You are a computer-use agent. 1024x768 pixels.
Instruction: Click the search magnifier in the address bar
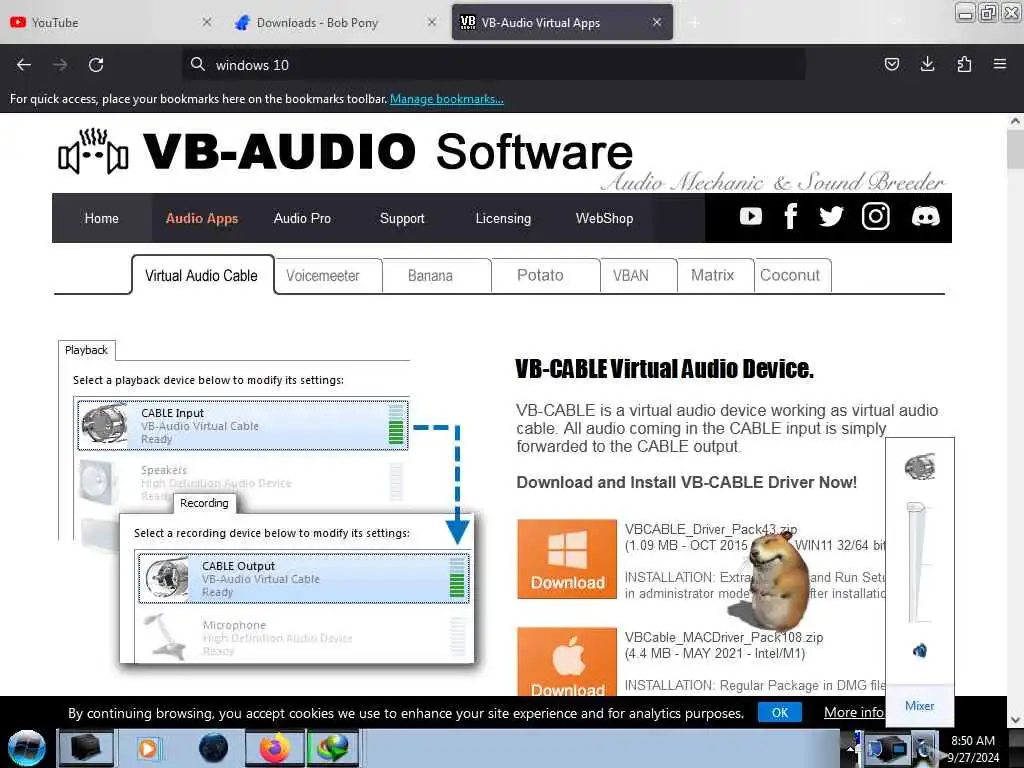(197, 64)
